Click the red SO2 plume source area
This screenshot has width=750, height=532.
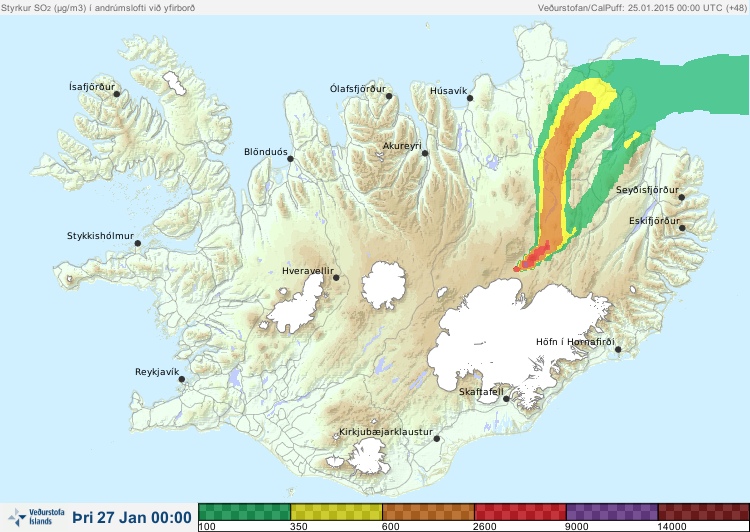(x=534, y=258)
